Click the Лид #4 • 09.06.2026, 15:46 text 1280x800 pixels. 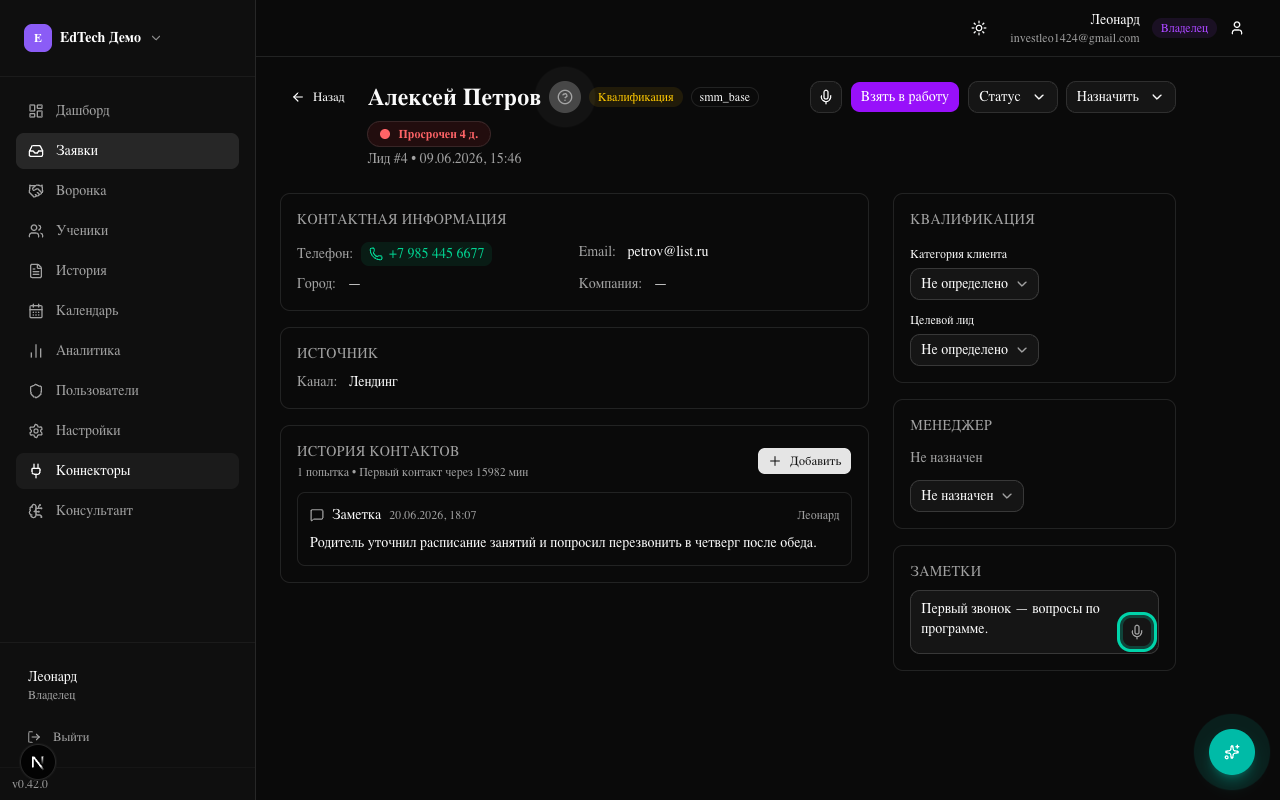click(444, 159)
